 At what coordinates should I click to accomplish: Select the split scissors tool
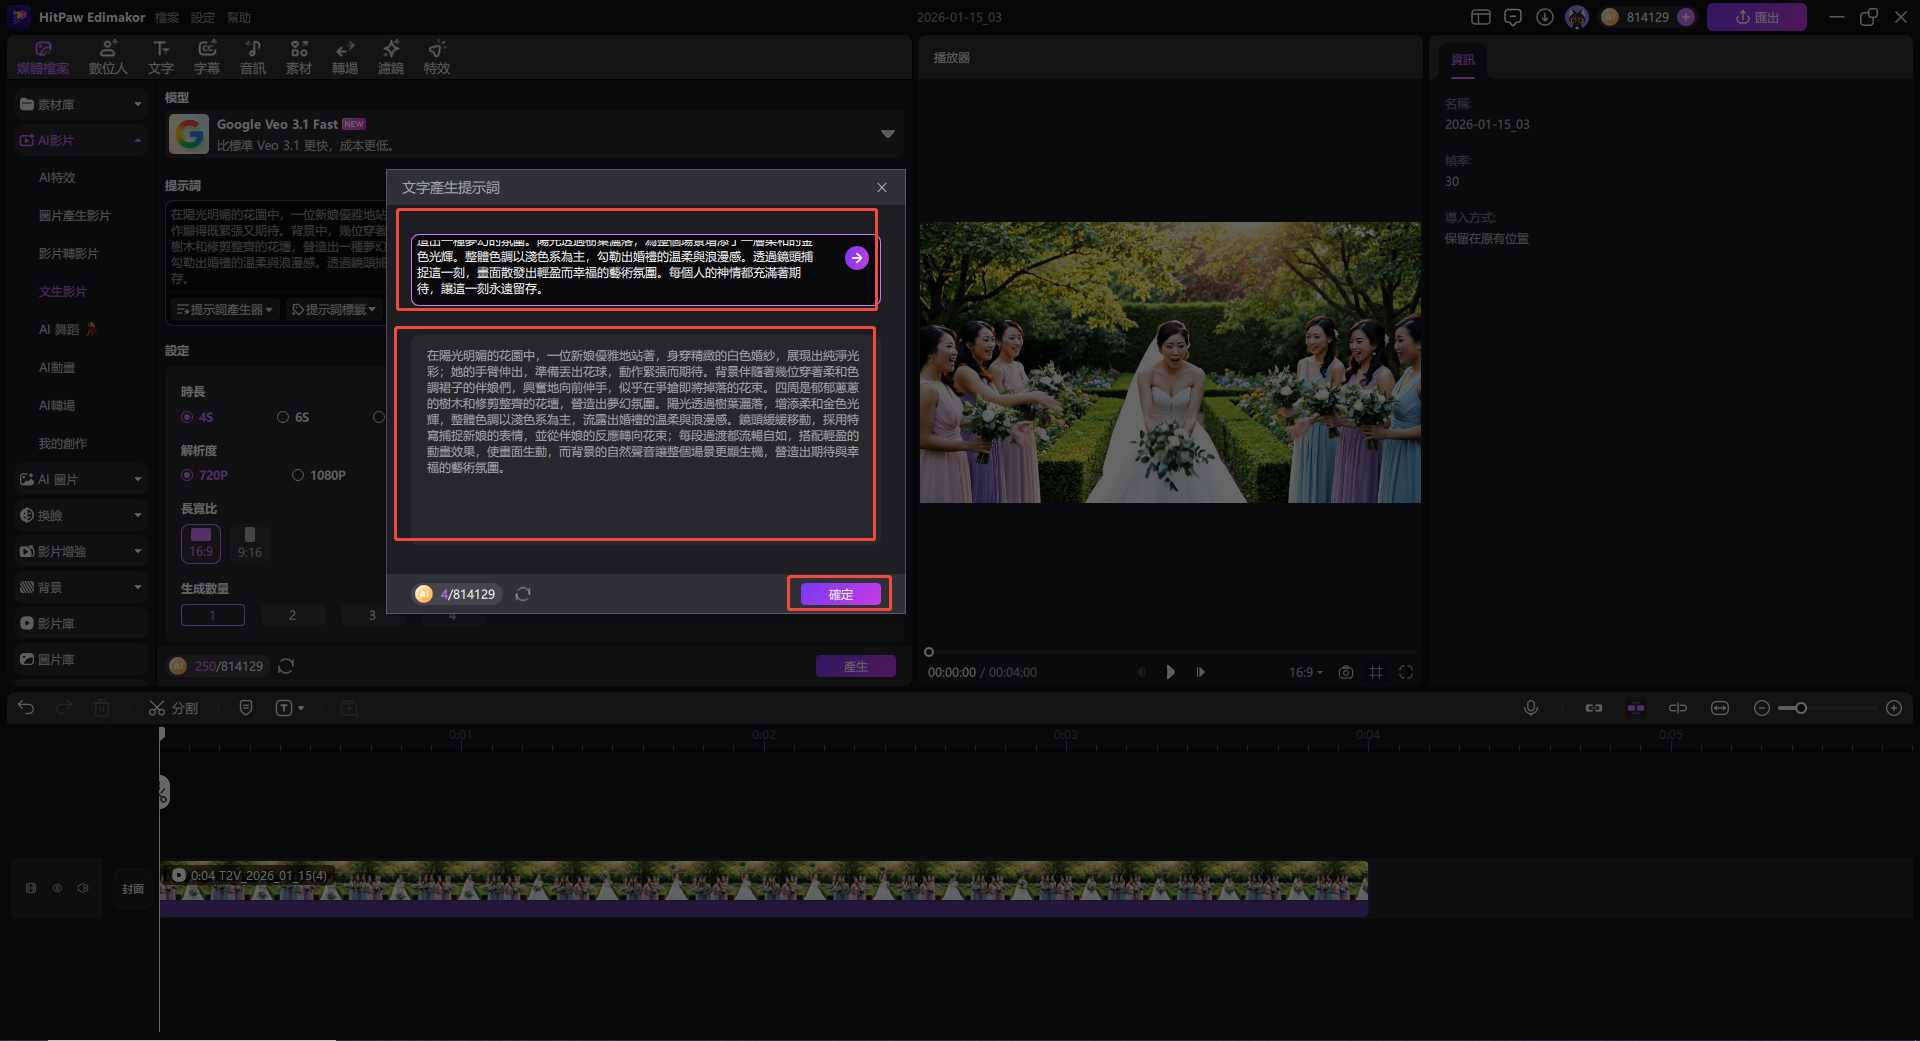pyautogui.click(x=173, y=708)
